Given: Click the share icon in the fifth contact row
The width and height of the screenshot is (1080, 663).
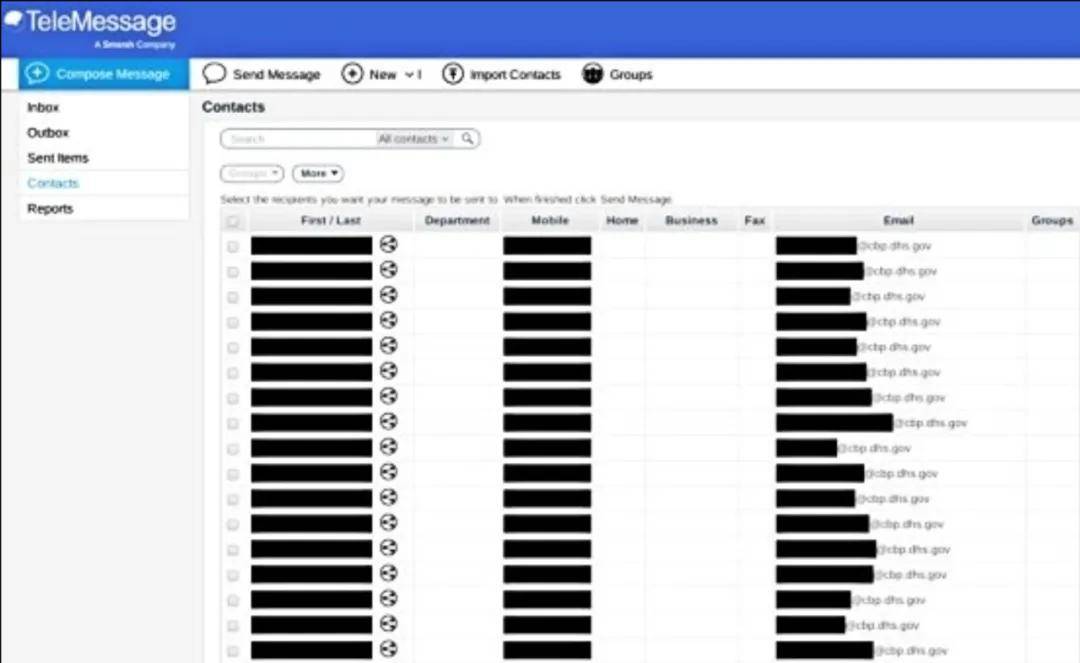Looking at the screenshot, I should 388,346.
